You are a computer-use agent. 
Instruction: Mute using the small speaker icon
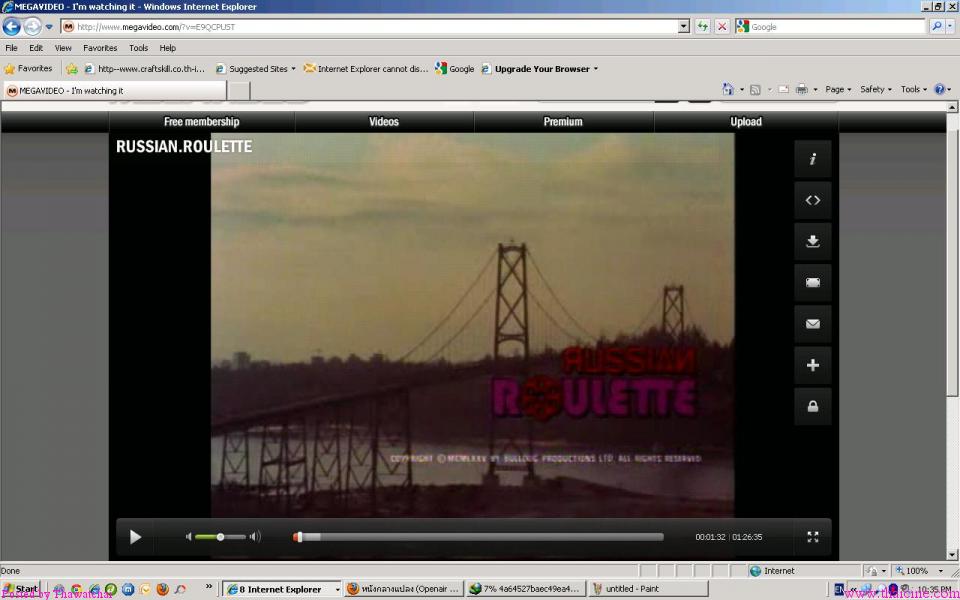point(189,537)
